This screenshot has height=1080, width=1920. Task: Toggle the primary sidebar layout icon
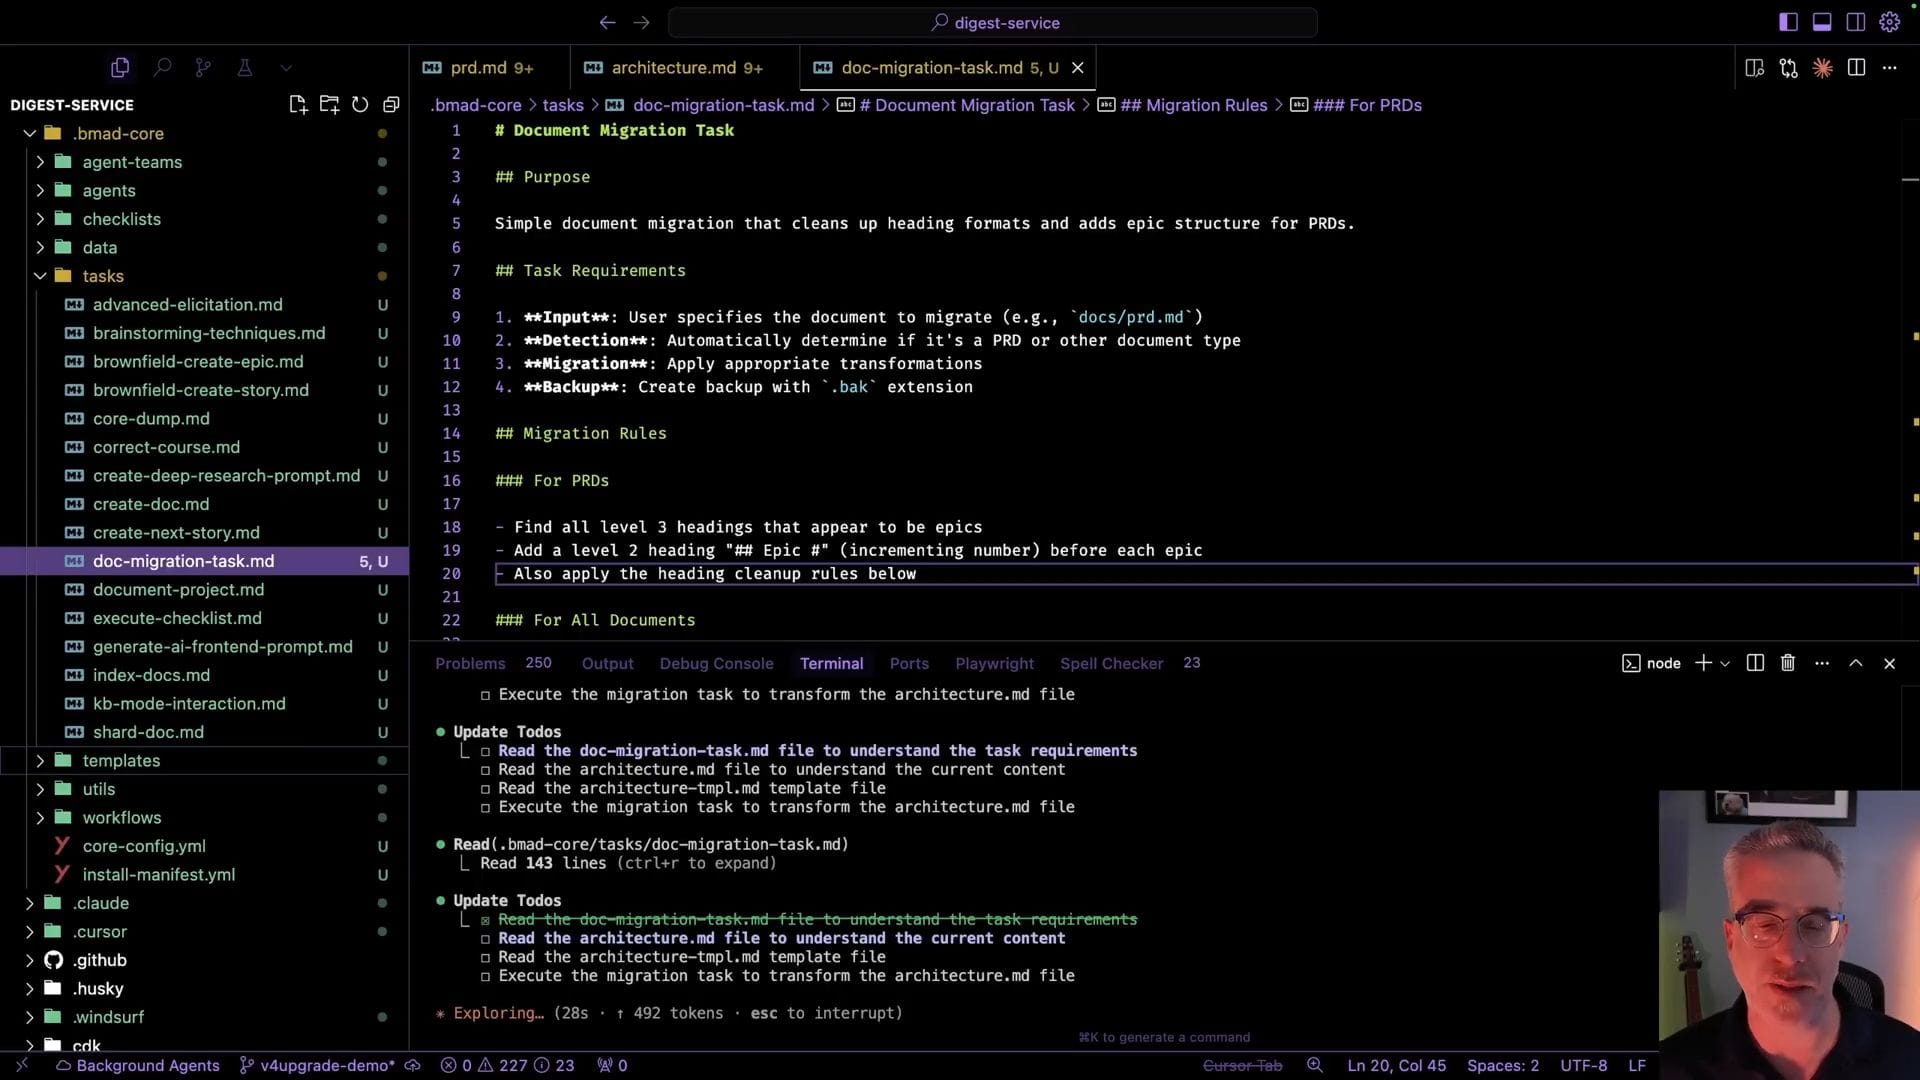coord(1789,22)
